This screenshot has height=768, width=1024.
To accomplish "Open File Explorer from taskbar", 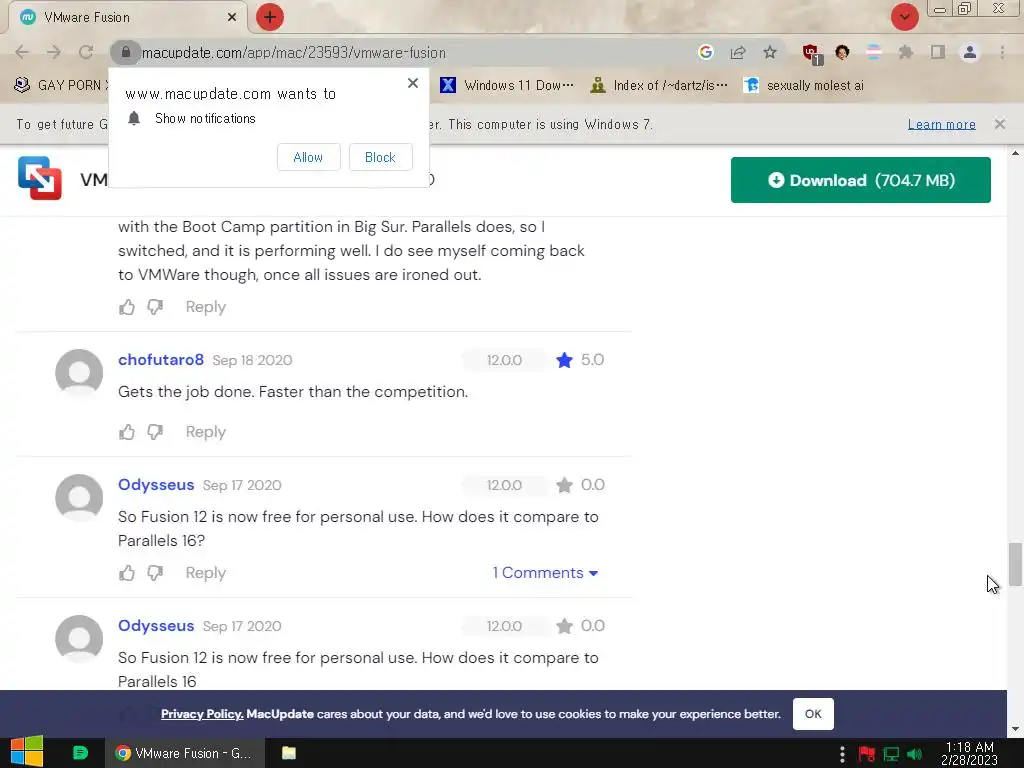I will click(x=289, y=753).
